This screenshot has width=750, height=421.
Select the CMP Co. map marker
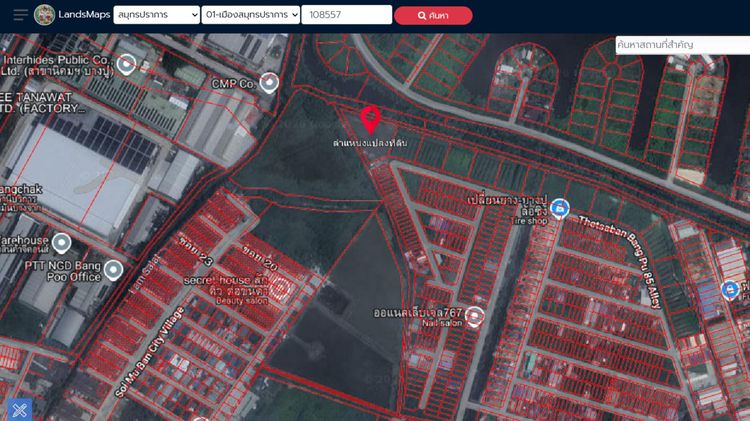(x=268, y=83)
